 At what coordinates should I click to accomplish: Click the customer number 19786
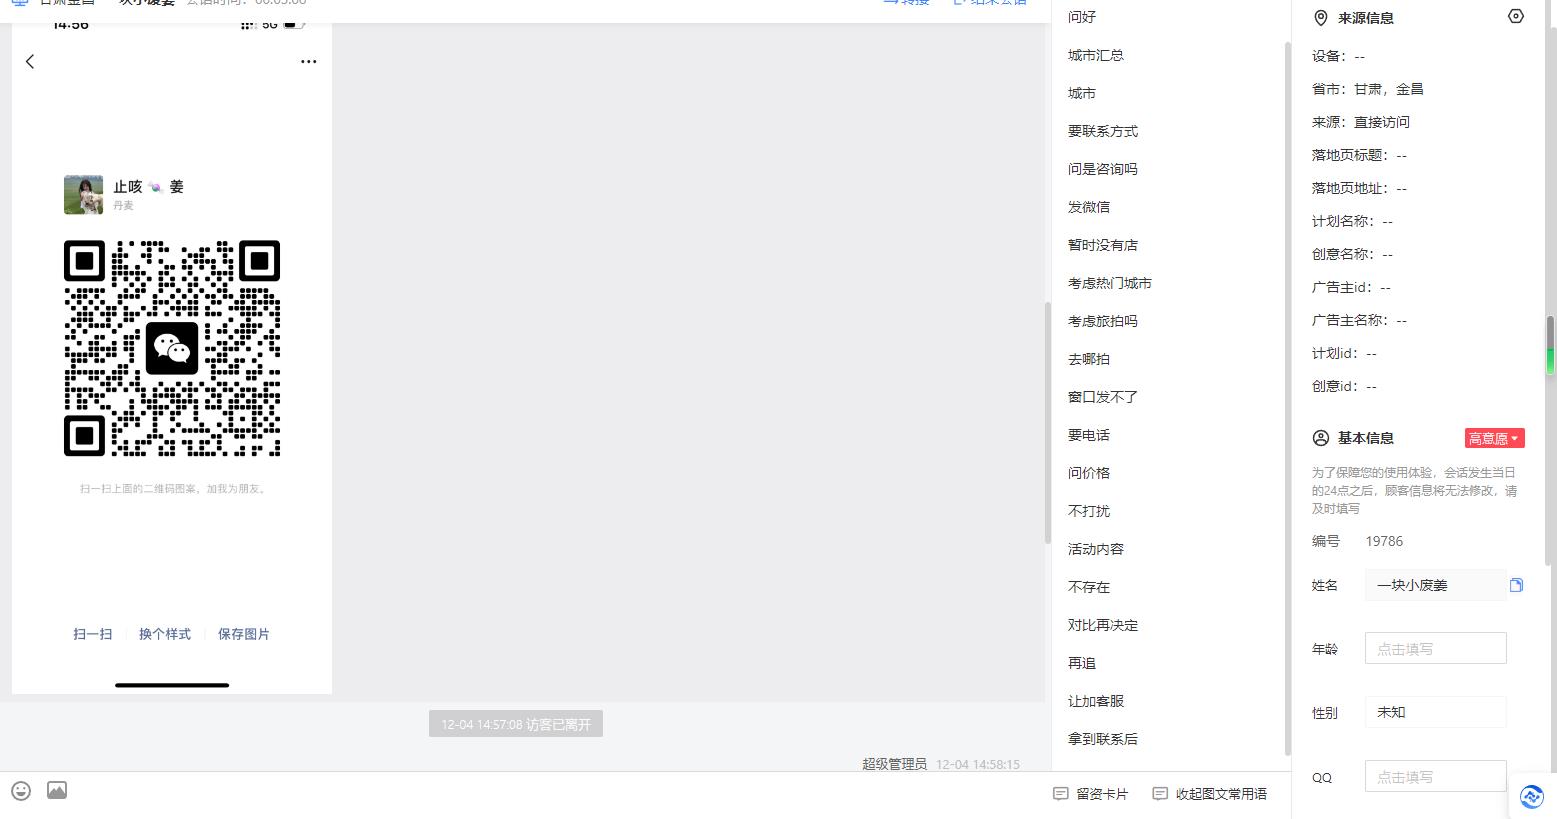click(x=1384, y=541)
